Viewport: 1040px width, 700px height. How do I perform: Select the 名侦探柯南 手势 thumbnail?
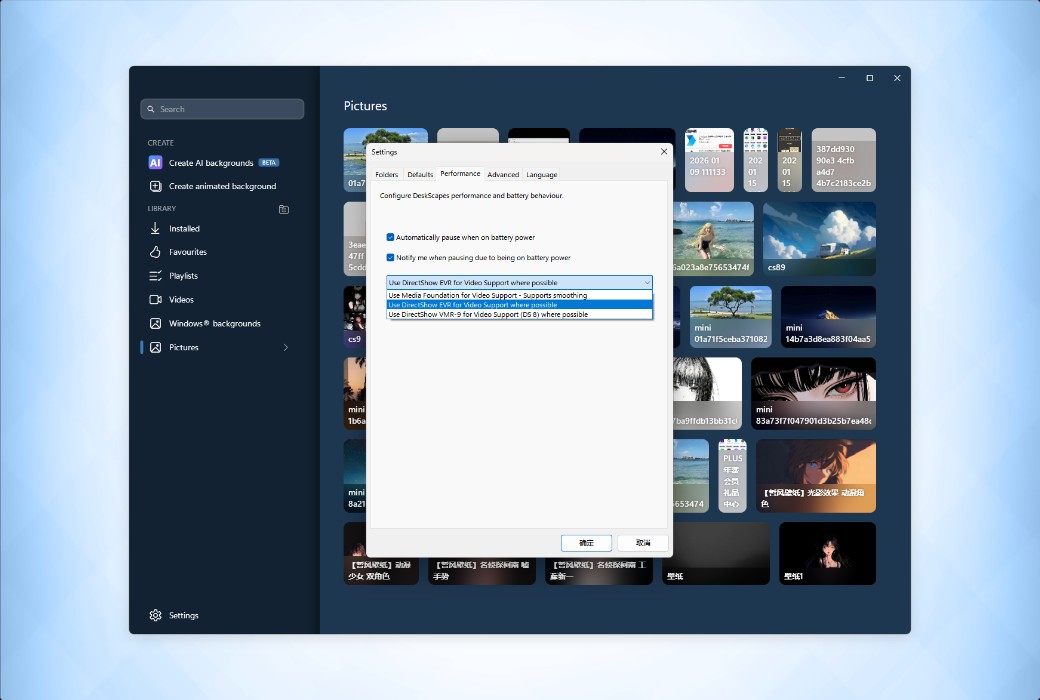pos(482,571)
